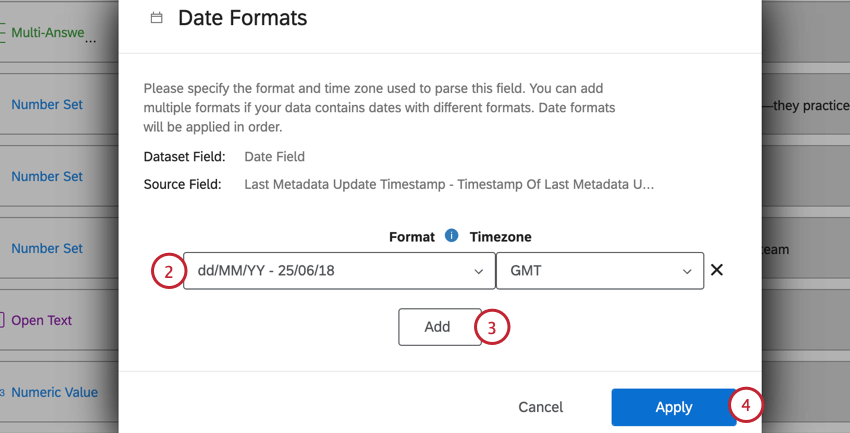The width and height of the screenshot is (850, 433).
Task: Click the chevron arrow in the Format dropdown
Action: pos(477,271)
